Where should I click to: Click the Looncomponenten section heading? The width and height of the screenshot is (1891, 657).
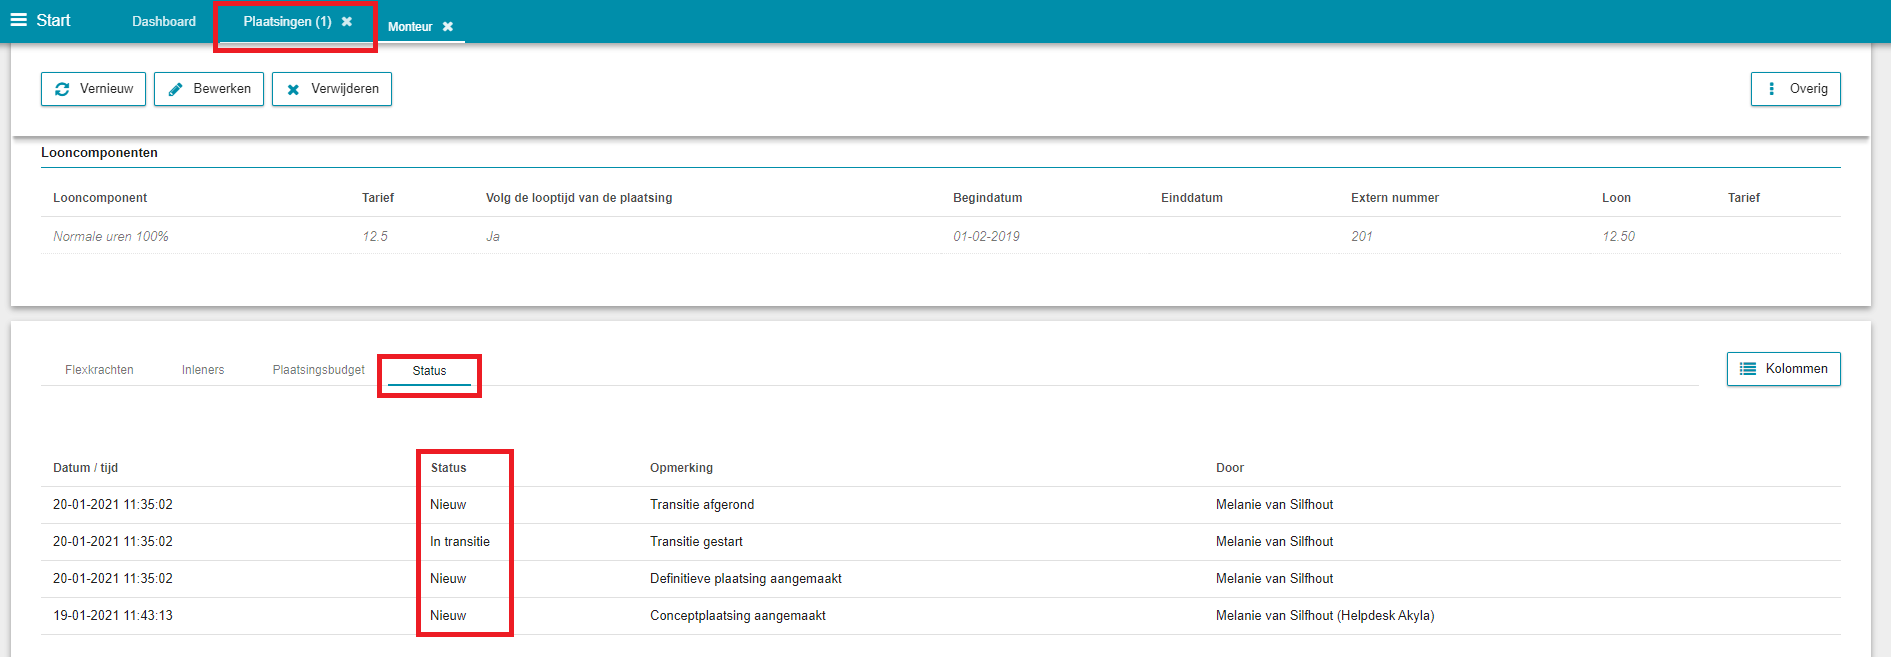[x=99, y=153]
